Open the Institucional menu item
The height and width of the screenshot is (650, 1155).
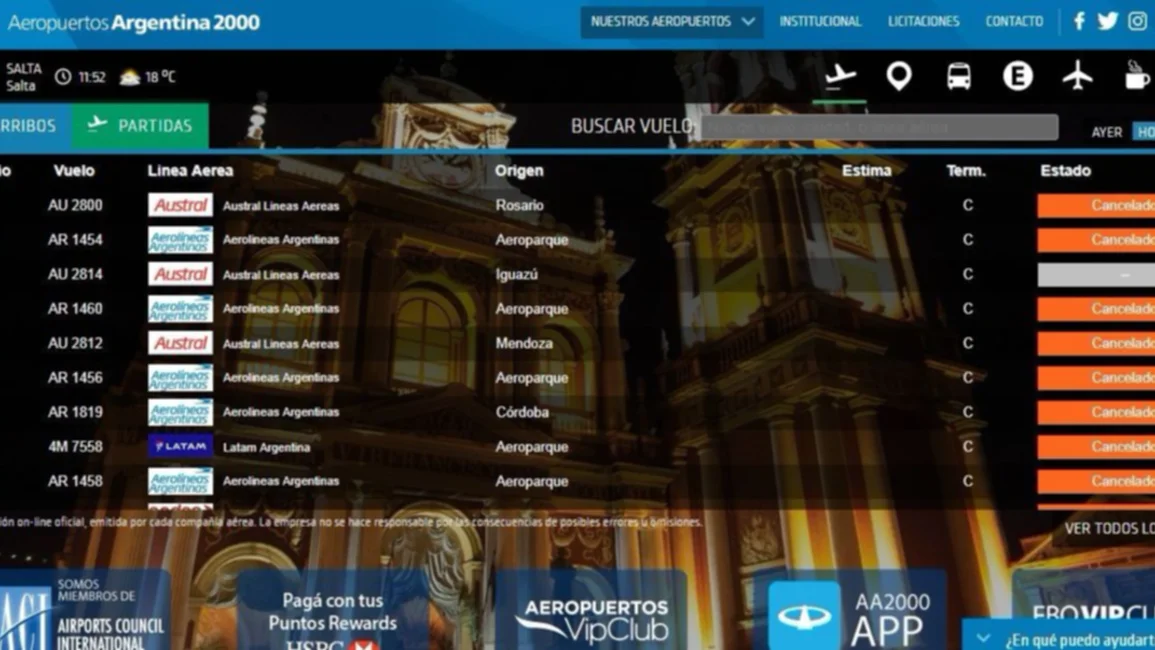coord(820,21)
